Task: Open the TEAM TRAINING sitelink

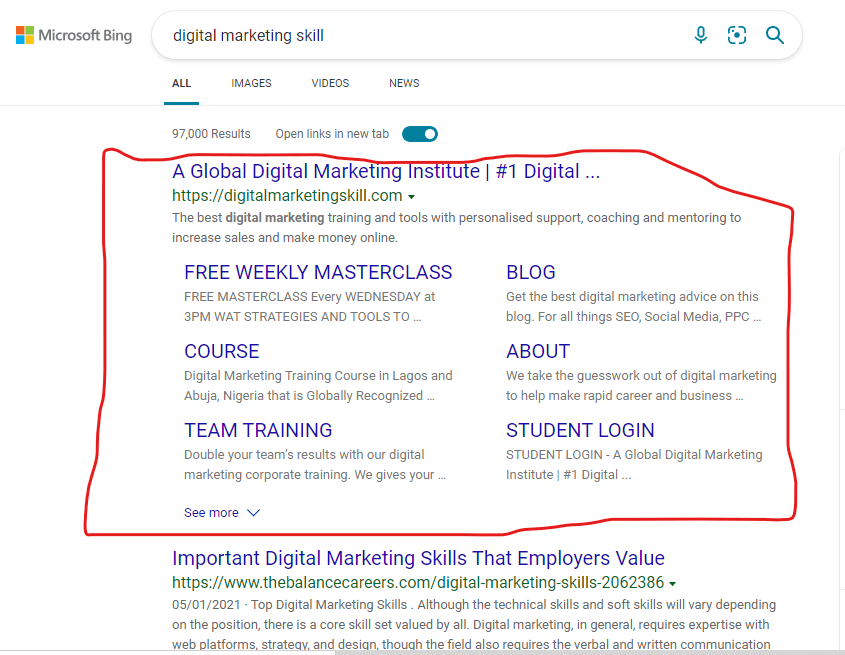Action: click(258, 430)
